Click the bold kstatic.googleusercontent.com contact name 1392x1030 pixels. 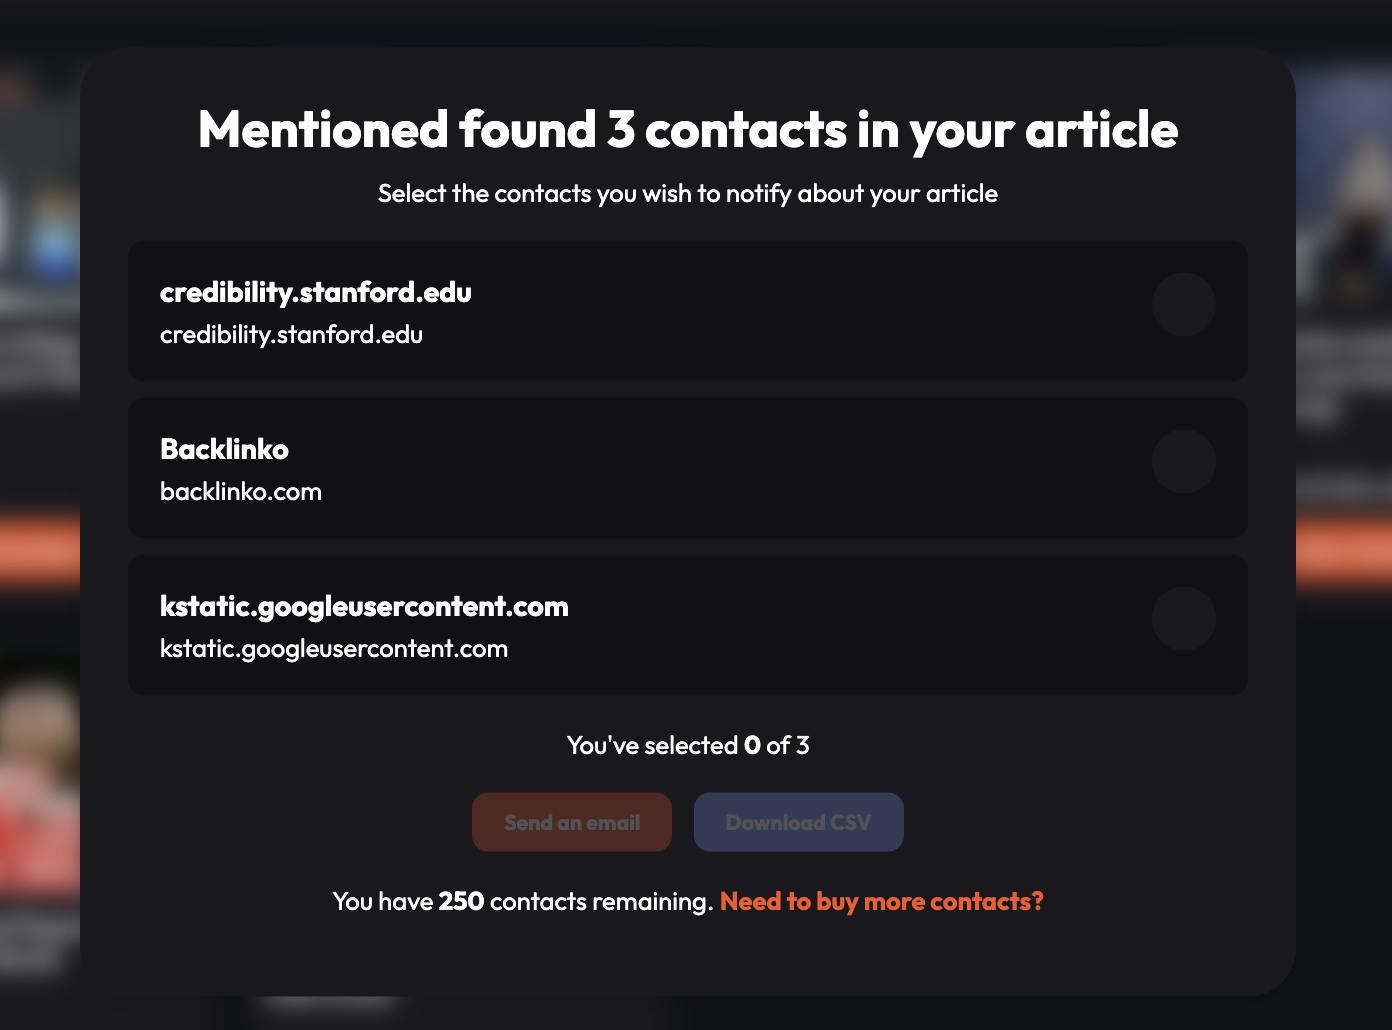click(x=364, y=606)
